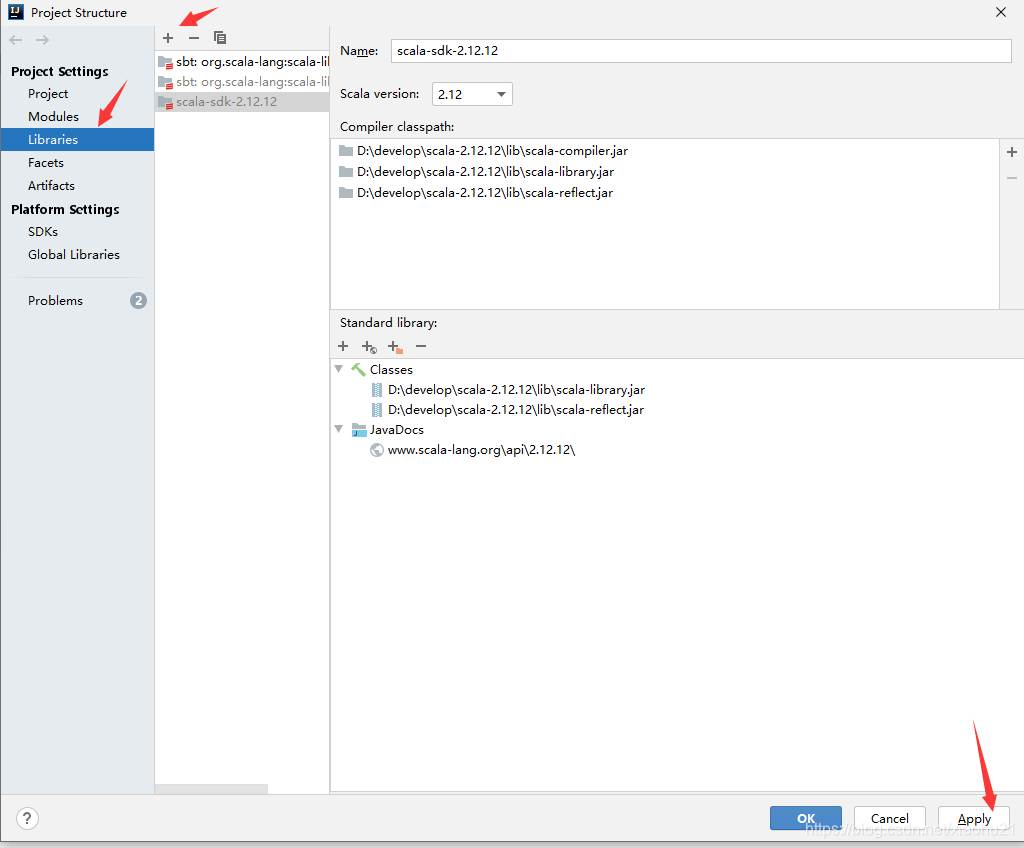Click the Classes hammer icon

coord(359,370)
